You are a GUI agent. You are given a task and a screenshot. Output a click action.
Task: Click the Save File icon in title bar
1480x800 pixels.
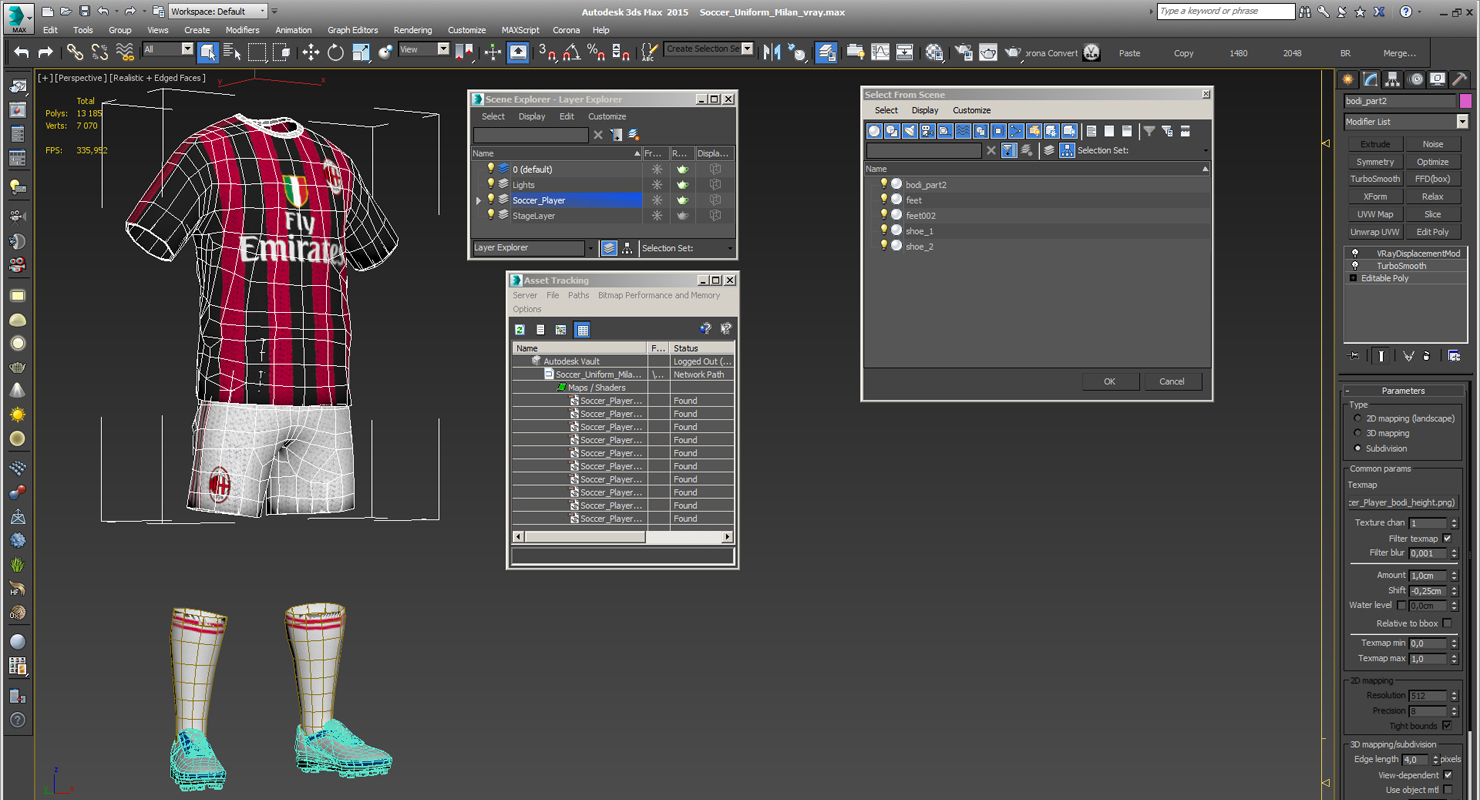(84, 11)
